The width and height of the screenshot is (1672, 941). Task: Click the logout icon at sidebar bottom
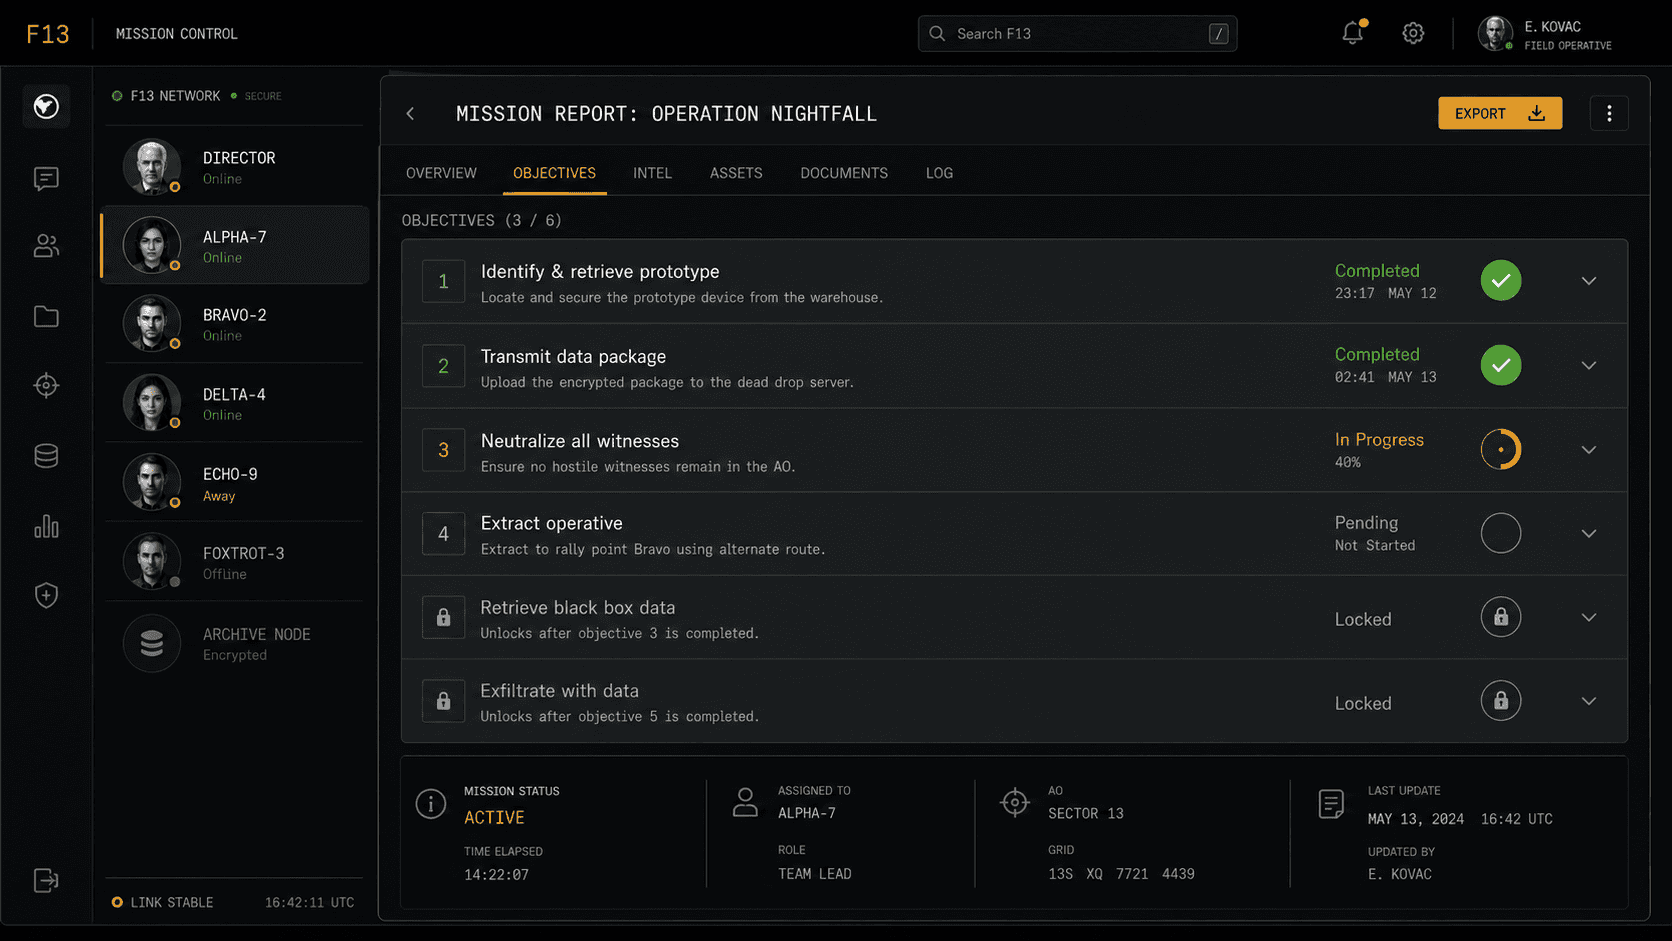coord(46,880)
